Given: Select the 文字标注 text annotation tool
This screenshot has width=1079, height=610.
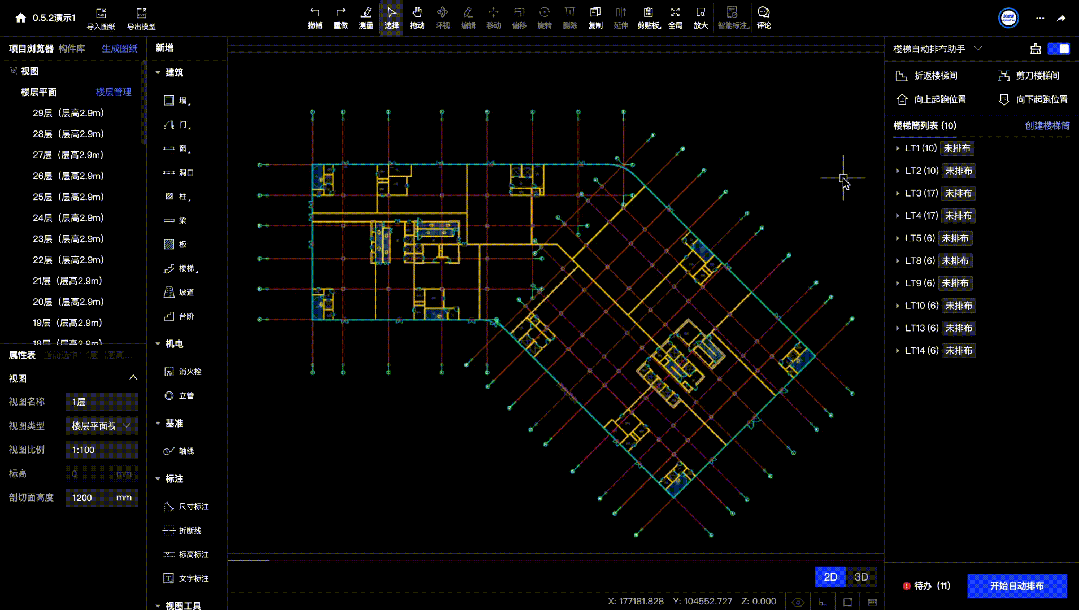Looking at the screenshot, I should tap(186, 578).
